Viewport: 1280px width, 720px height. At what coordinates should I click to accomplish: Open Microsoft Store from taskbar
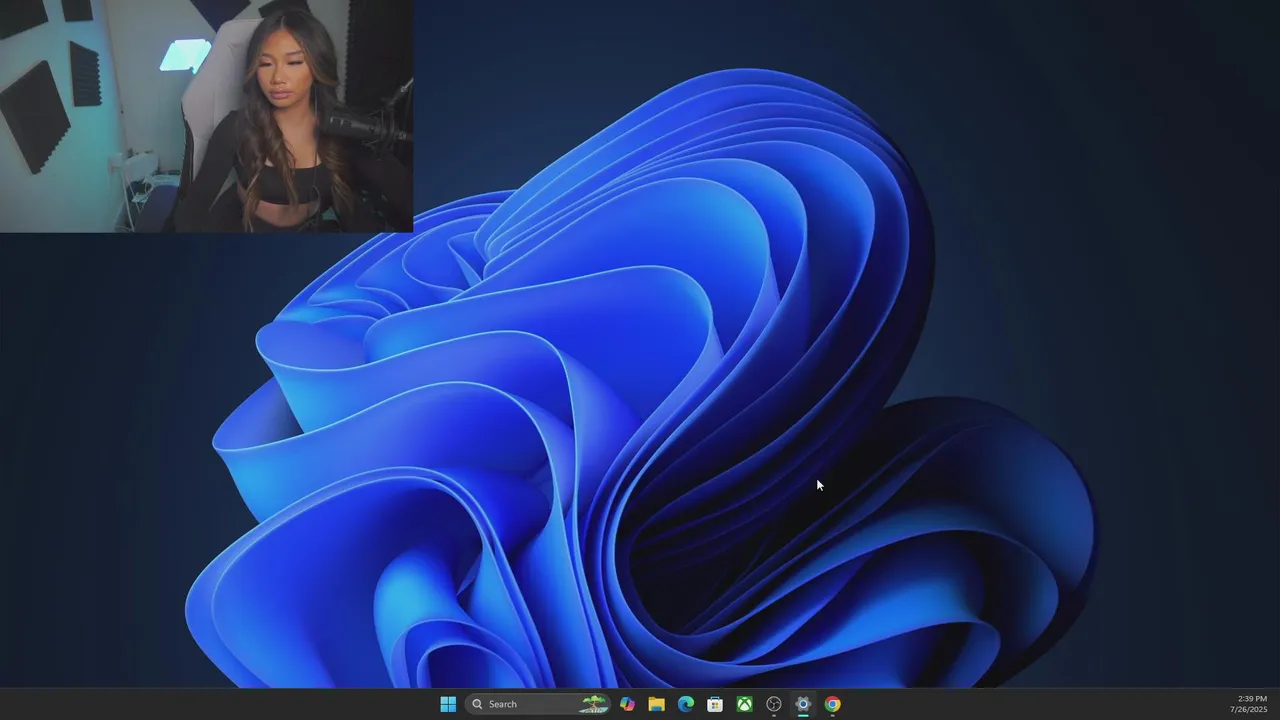[x=715, y=704]
